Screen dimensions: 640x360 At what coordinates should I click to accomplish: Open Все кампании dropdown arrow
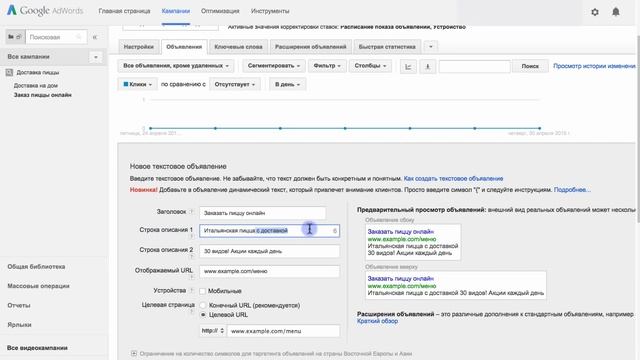pyautogui.click(x=96, y=57)
